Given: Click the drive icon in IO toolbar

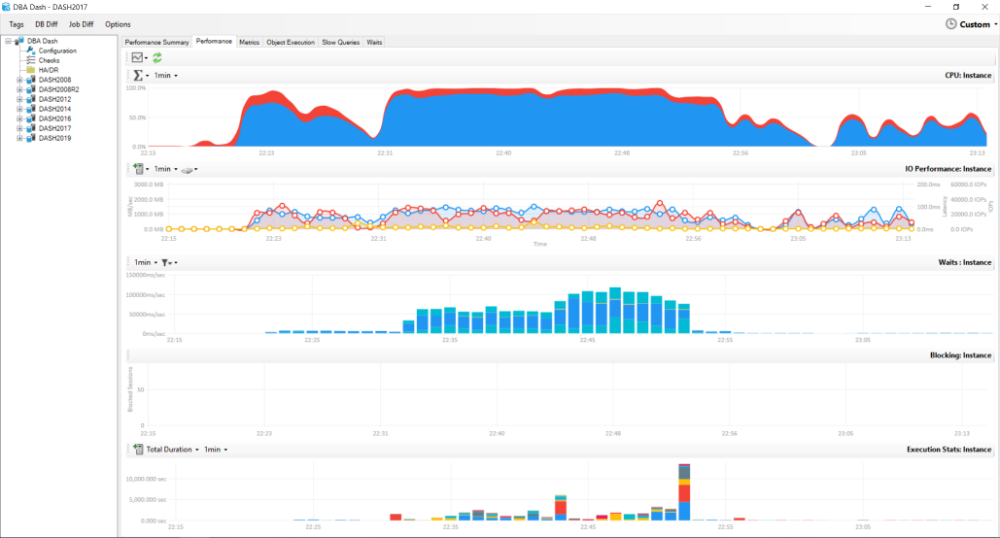Looking at the screenshot, I should [186, 169].
